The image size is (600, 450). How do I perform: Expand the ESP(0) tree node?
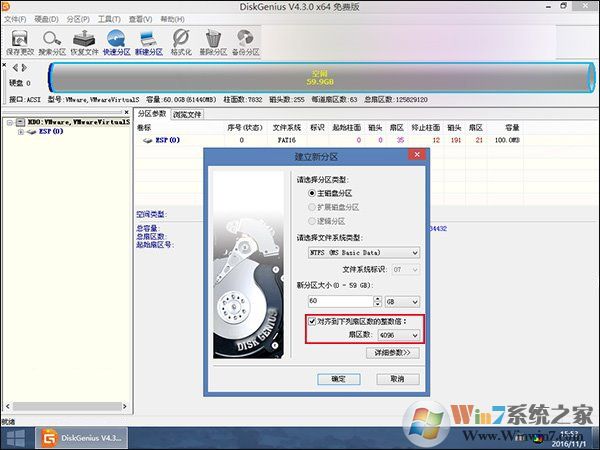pos(21,132)
